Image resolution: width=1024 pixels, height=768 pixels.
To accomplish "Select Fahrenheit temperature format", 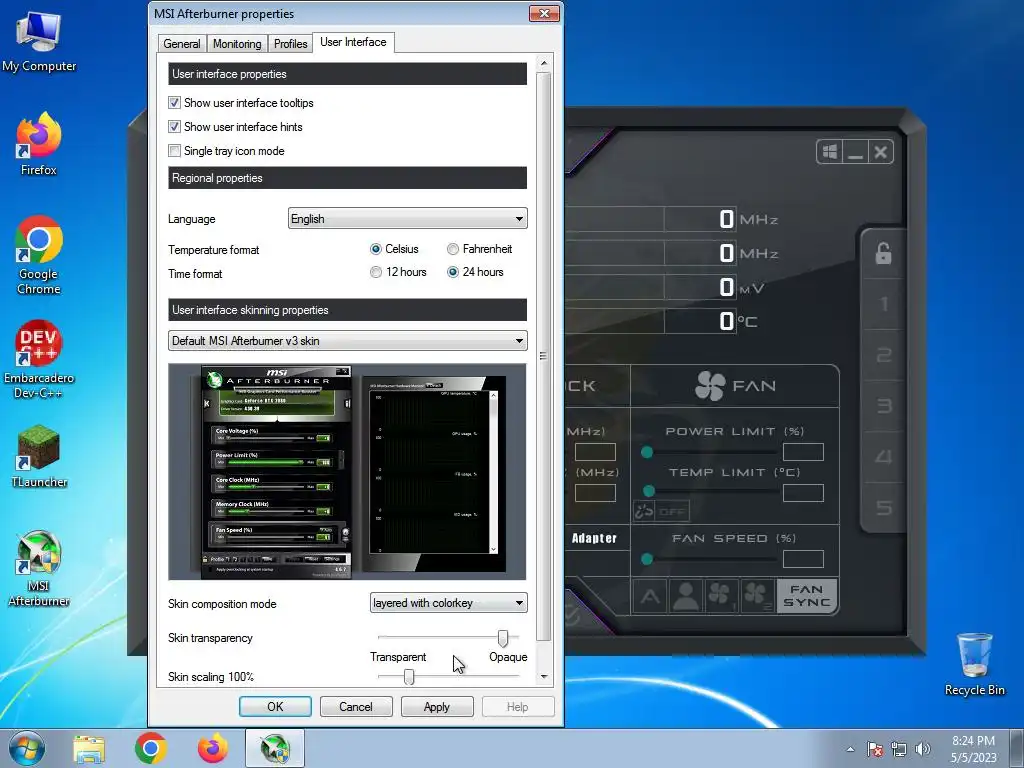I will click(x=453, y=249).
